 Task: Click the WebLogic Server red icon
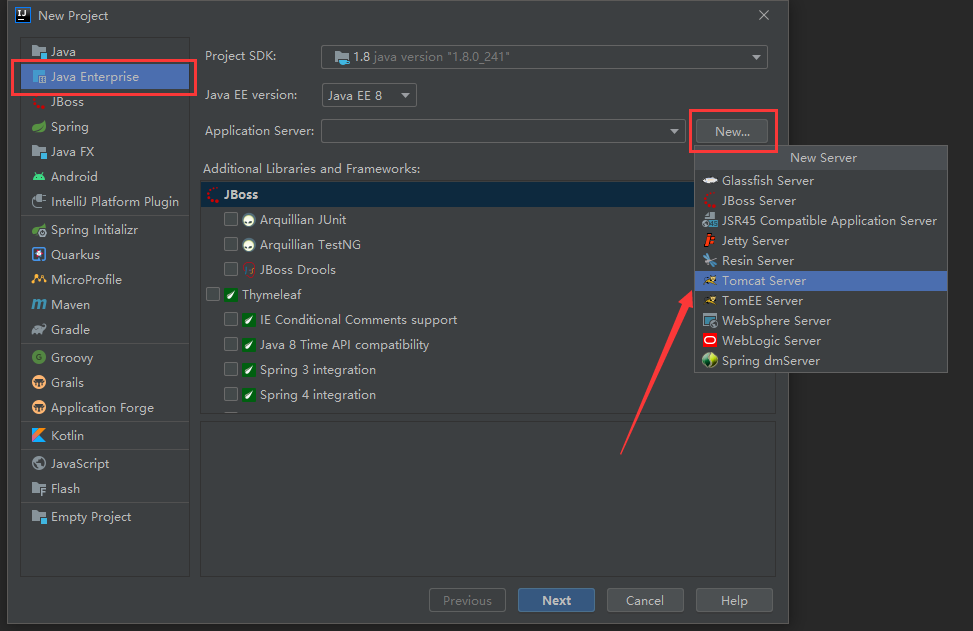click(x=710, y=341)
